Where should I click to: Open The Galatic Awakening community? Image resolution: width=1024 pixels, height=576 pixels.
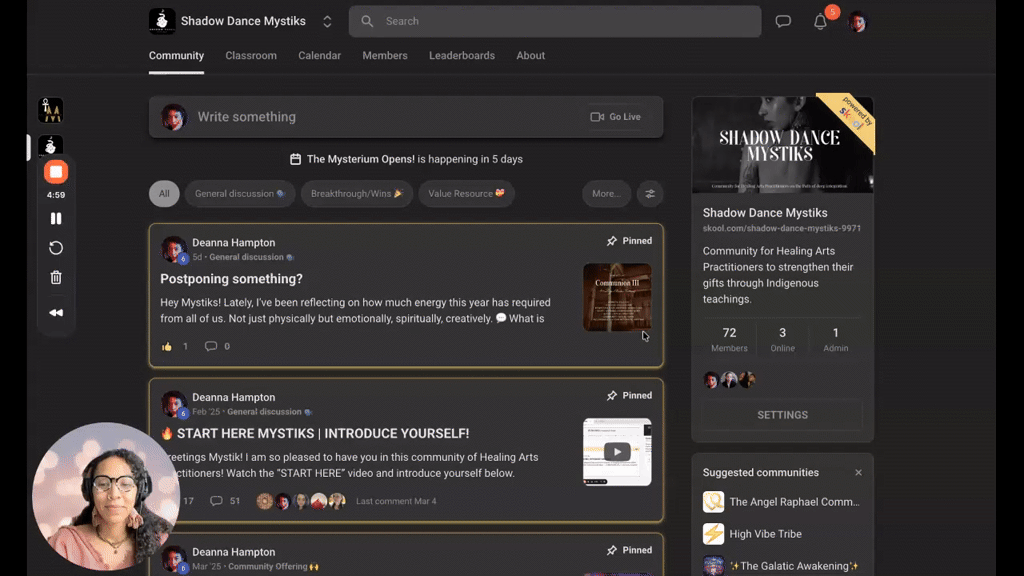click(x=794, y=566)
